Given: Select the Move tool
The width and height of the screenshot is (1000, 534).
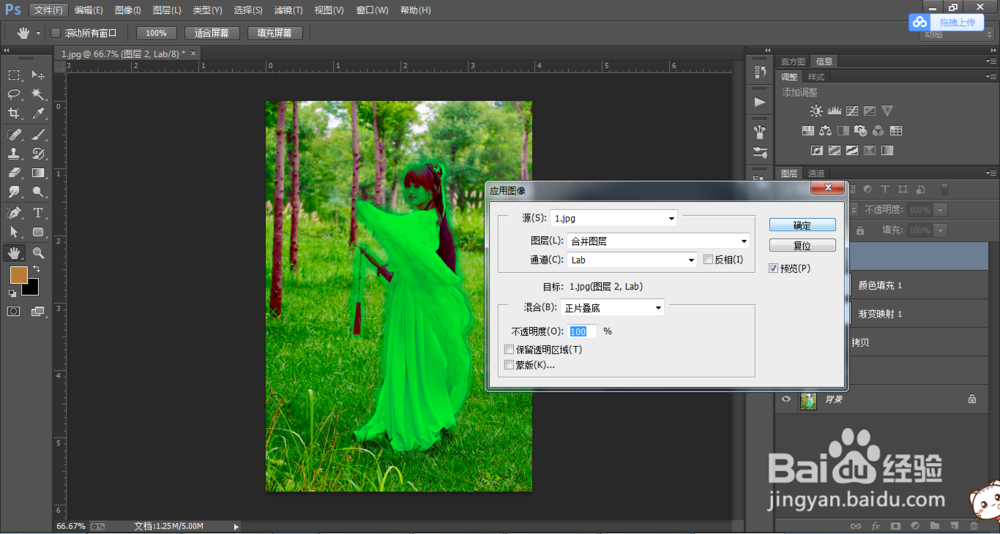Looking at the screenshot, I should click(x=38, y=75).
